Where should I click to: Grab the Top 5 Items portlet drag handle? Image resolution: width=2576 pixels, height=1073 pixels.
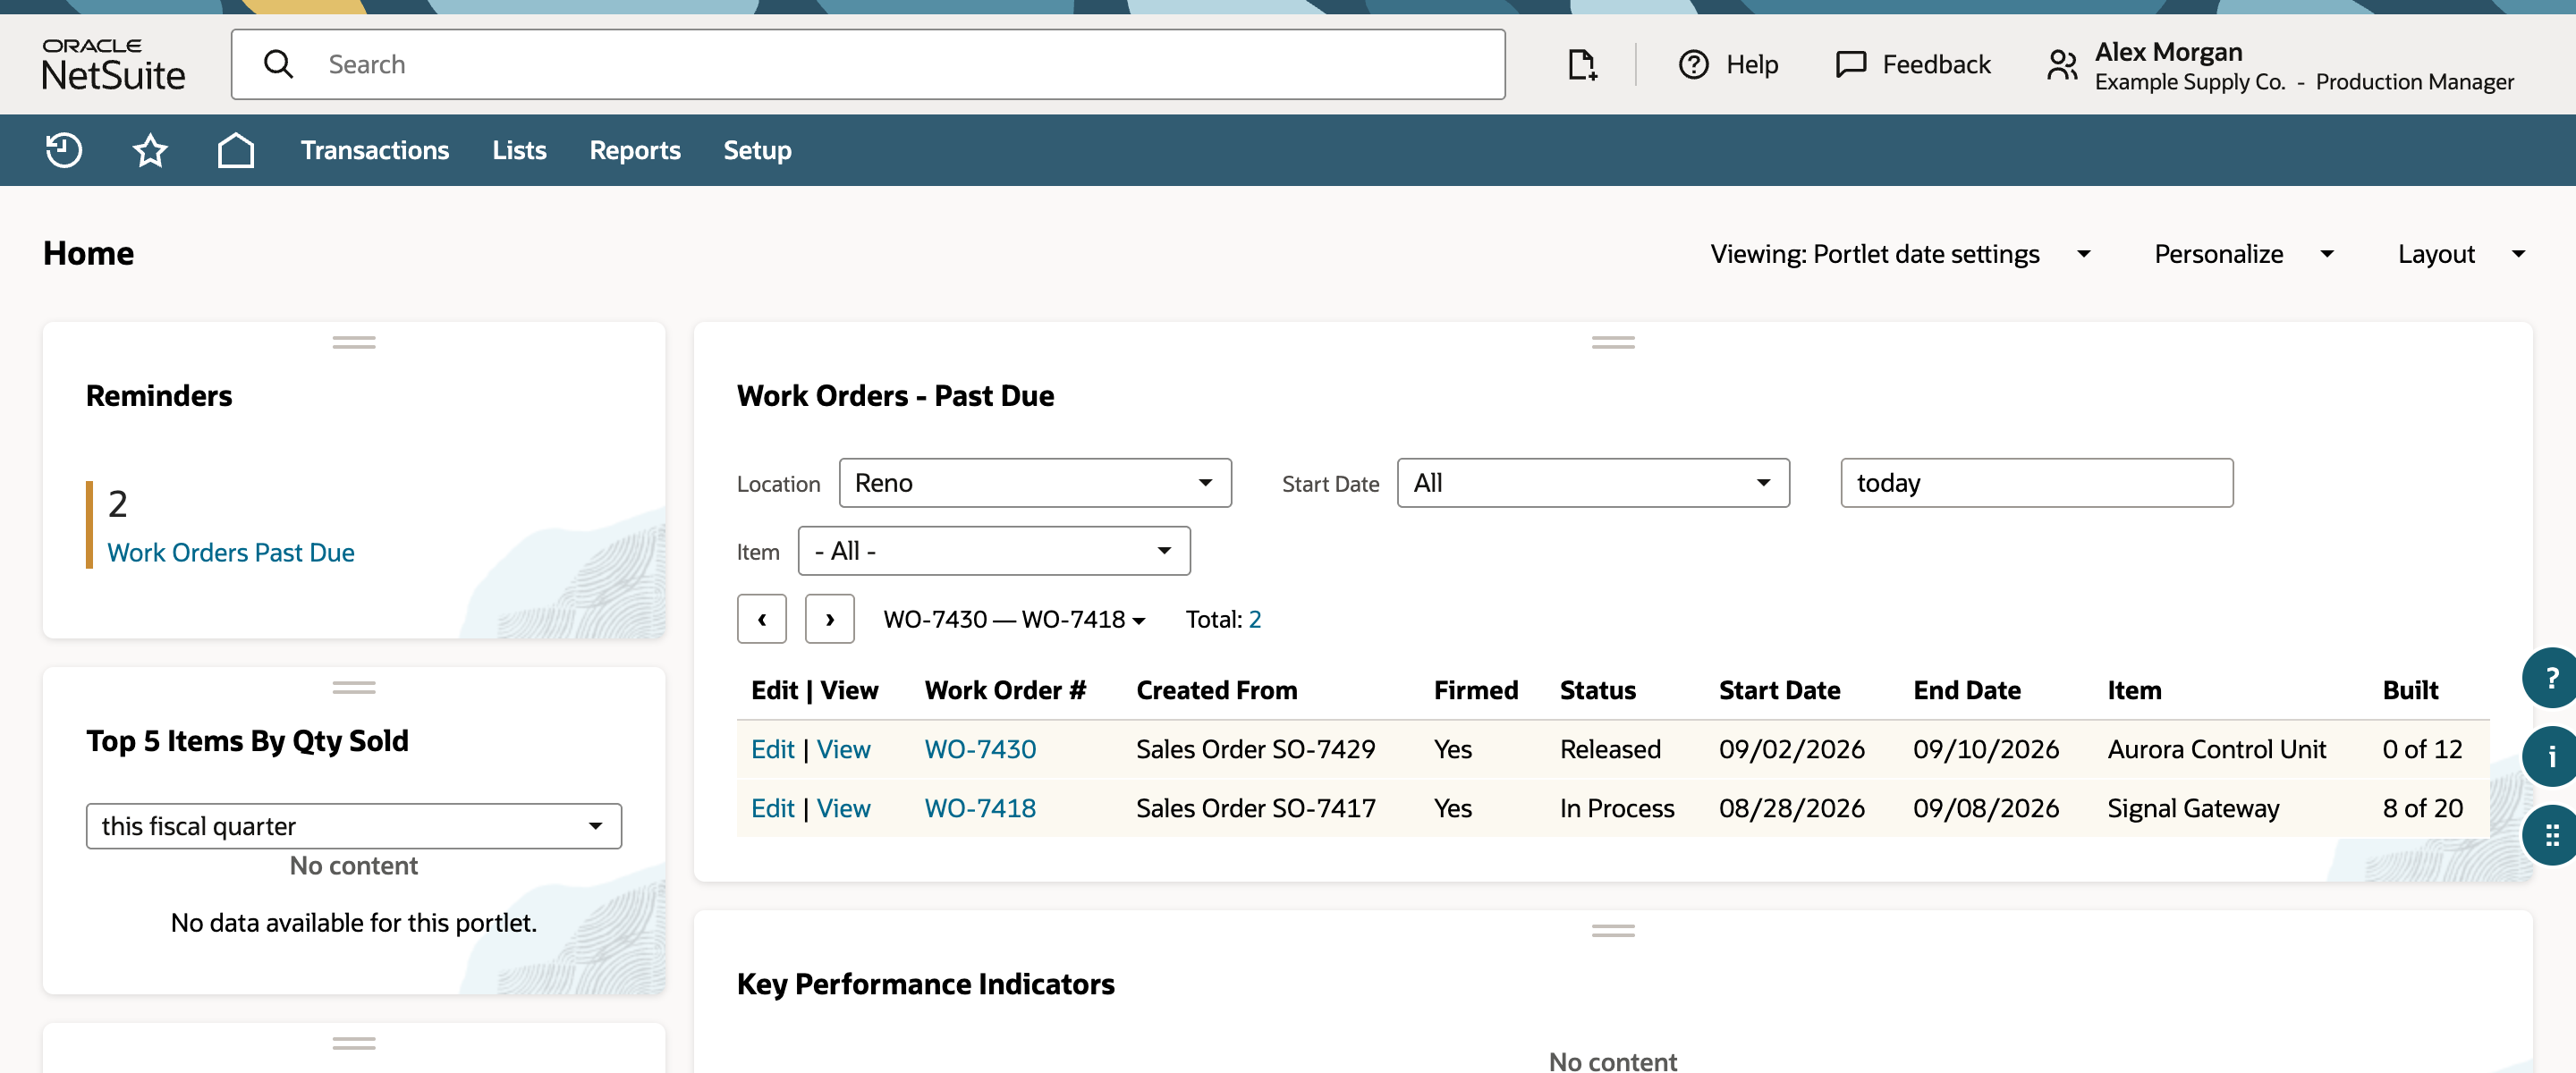coord(354,687)
